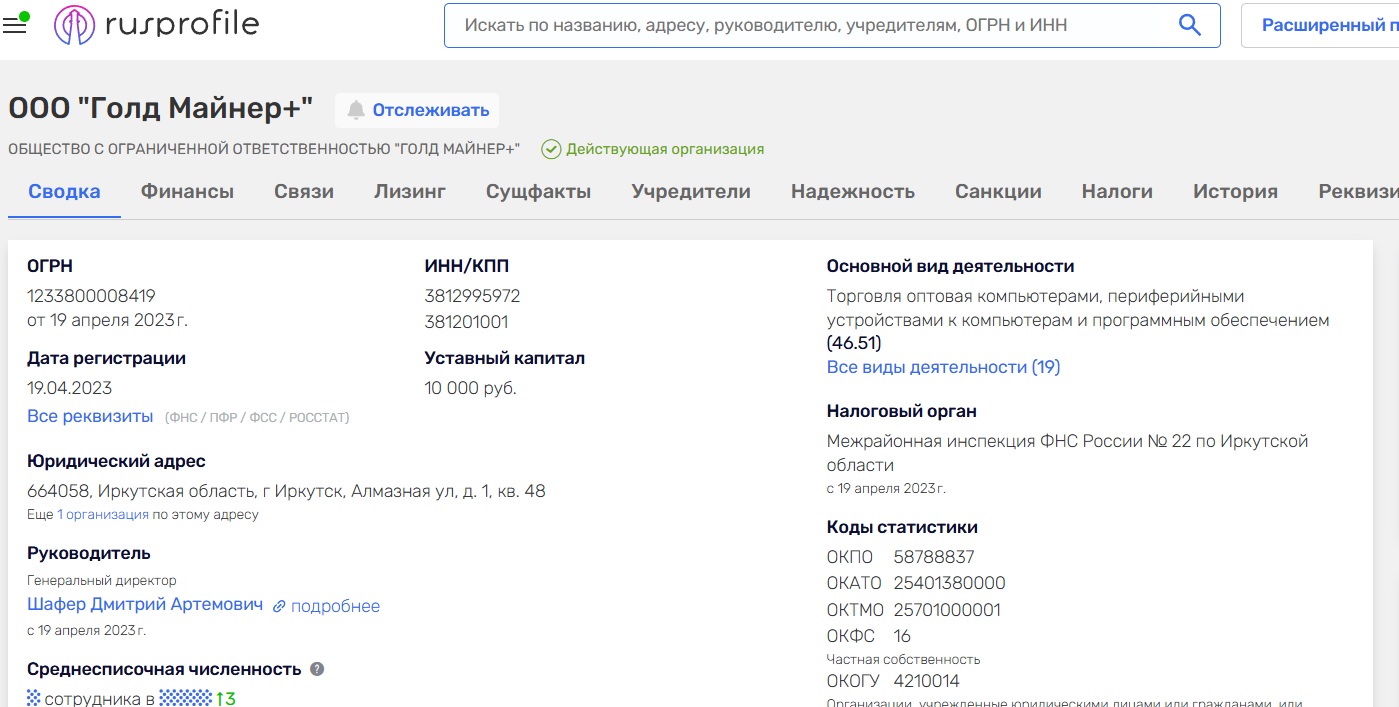
Task: Open the Финансы tab
Action: pos(187,192)
